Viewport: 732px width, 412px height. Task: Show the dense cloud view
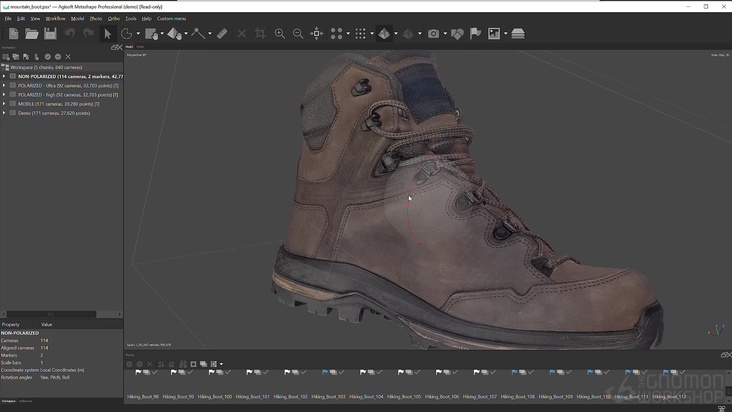coord(360,34)
